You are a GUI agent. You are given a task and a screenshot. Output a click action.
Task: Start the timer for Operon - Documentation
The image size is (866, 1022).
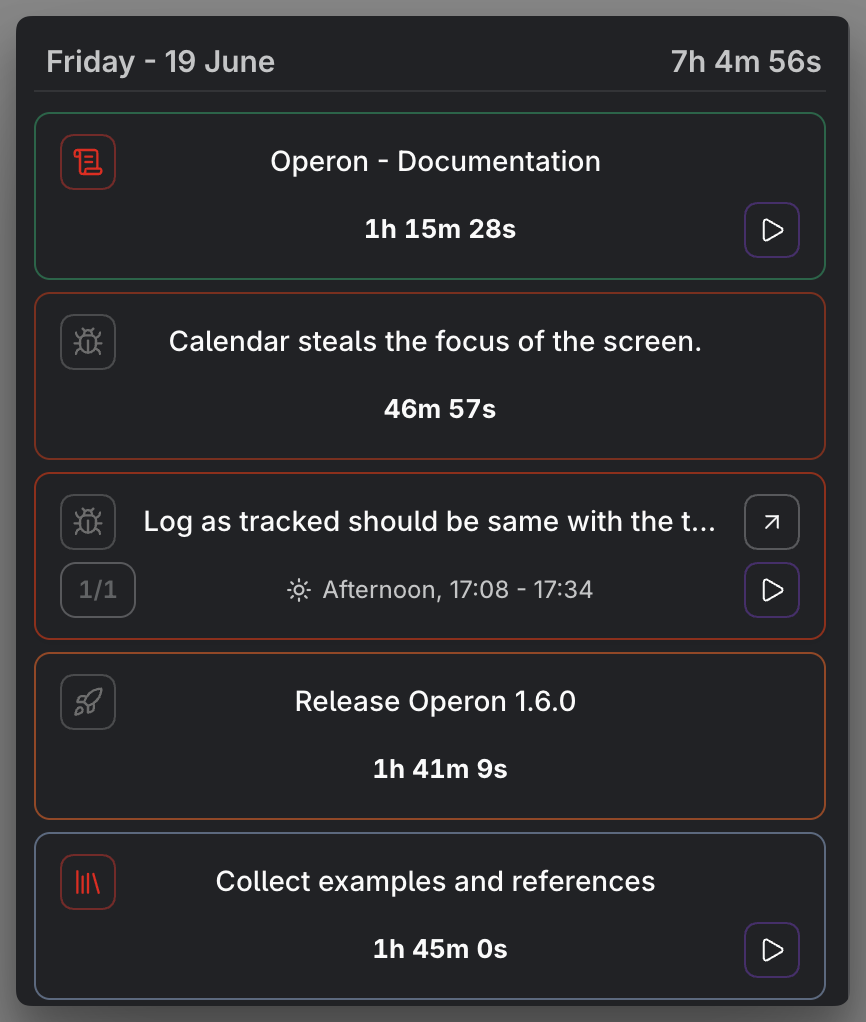(772, 230)
